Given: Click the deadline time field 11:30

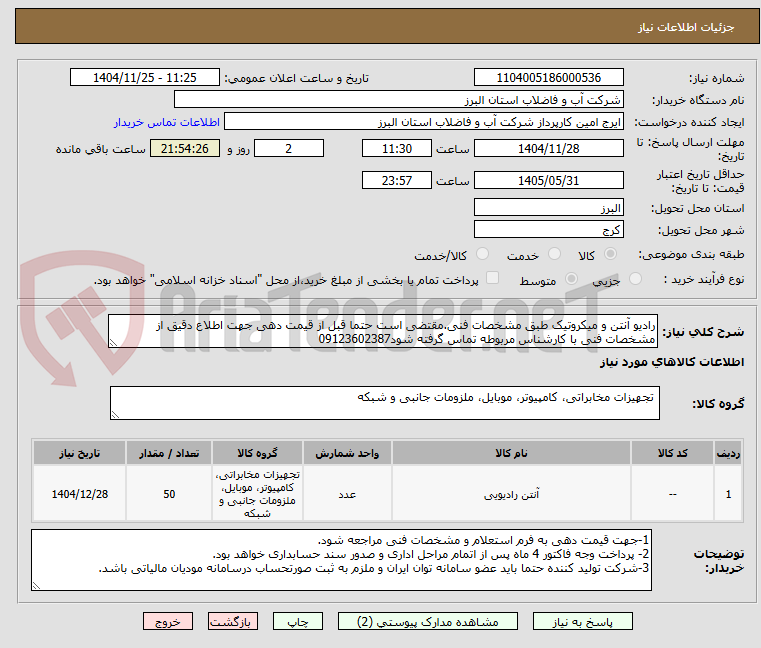Looking at the screenshot, I should point(397,149).
